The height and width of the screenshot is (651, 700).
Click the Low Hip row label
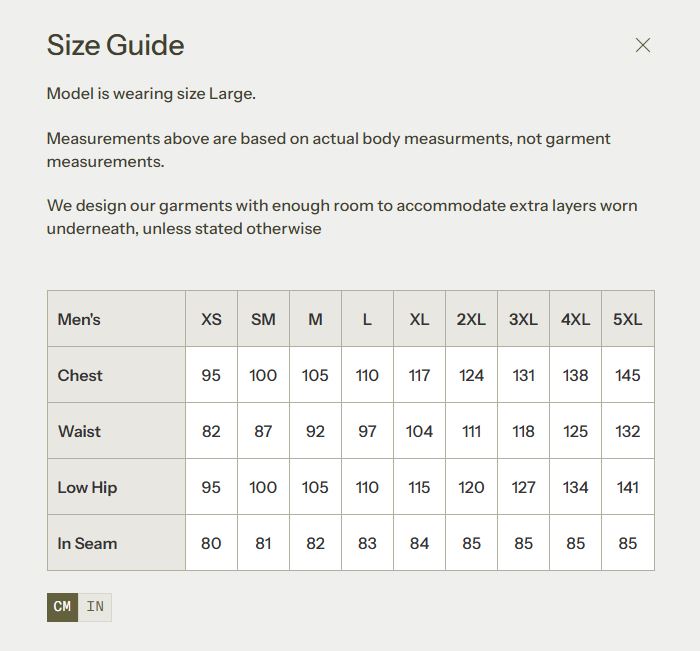(x=87, y=488)
